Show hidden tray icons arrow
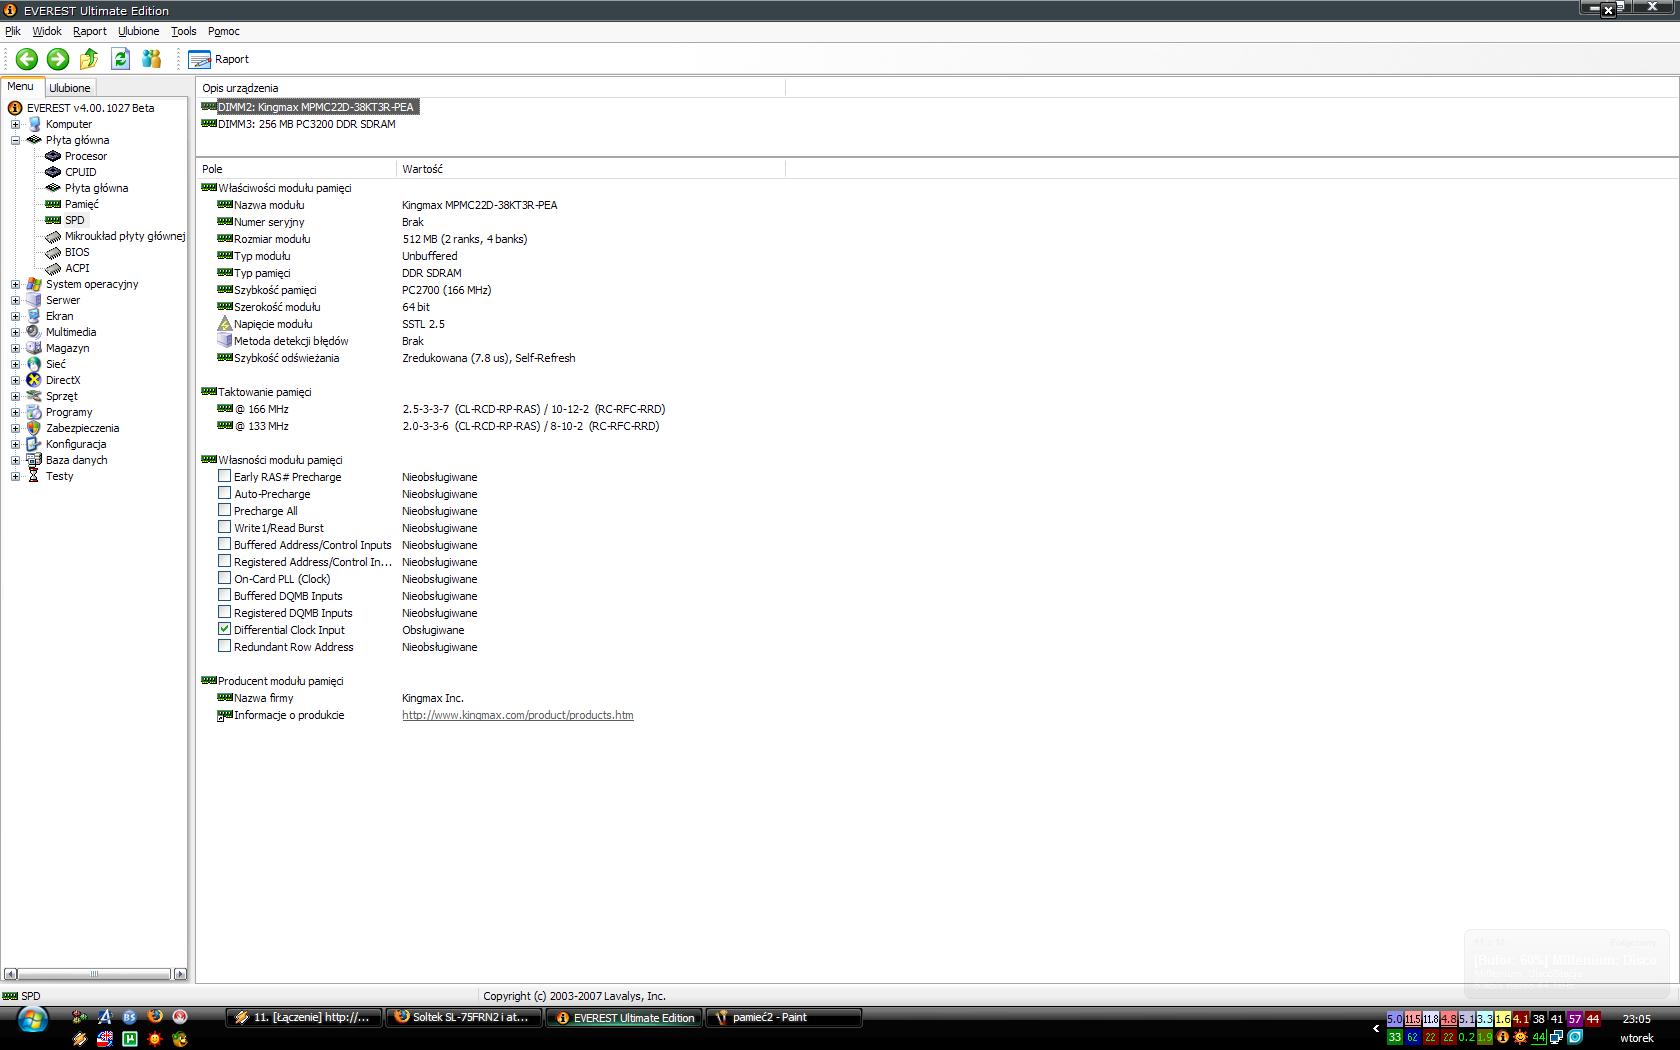Screen dimensions: 1680x1050 coord(1376,1028)
